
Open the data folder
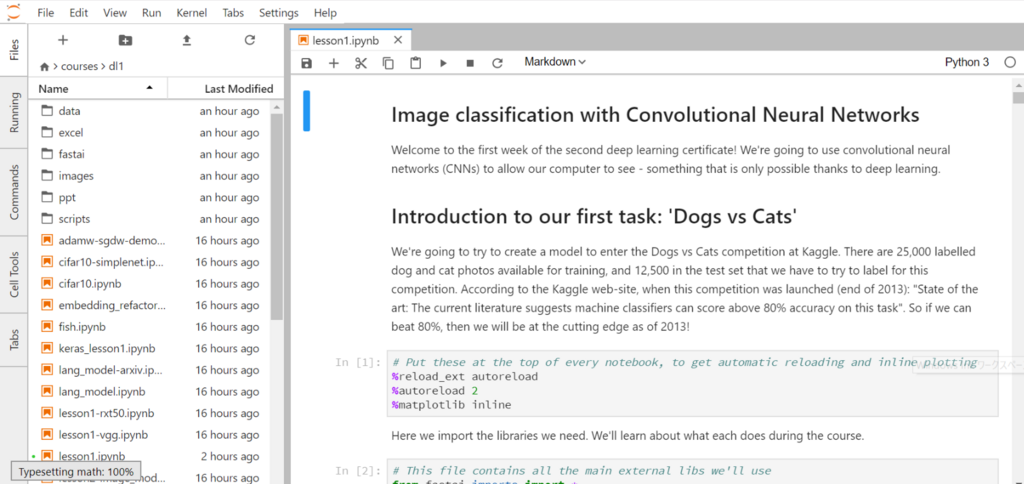click(149, 111)
